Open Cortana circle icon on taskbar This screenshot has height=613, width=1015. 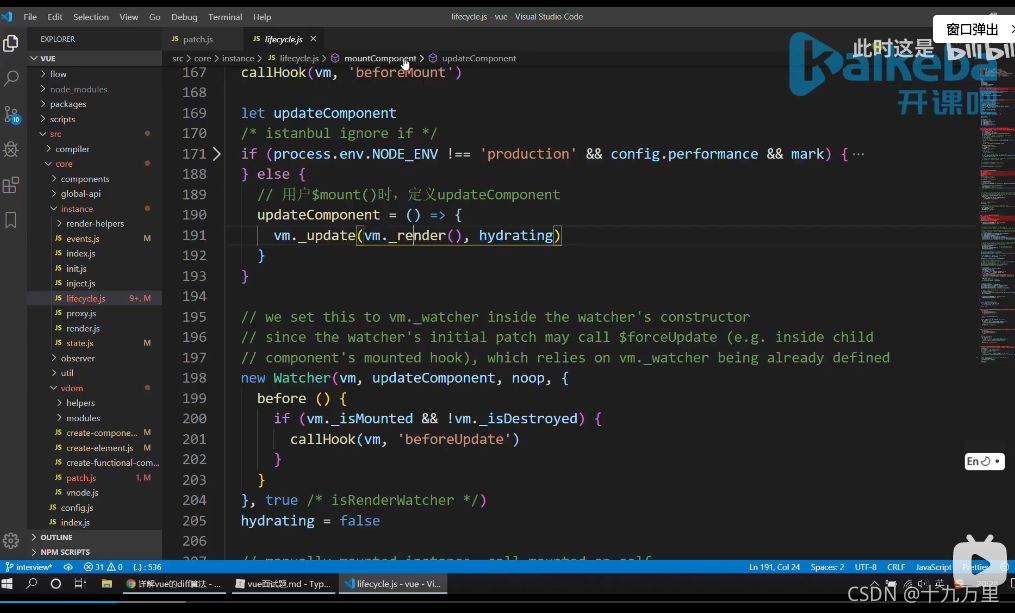click(x=56, y=584)
